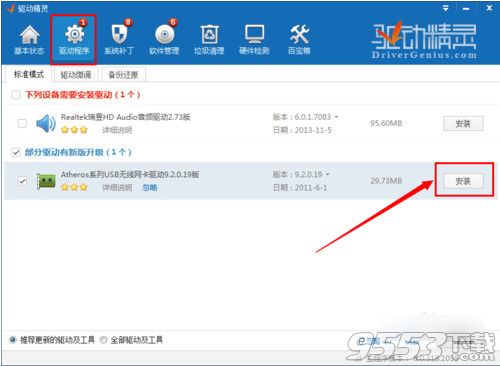Open the title bar menu arrow icon
The height and width of the screenshot is (366, 500).
tap(446, 8)
